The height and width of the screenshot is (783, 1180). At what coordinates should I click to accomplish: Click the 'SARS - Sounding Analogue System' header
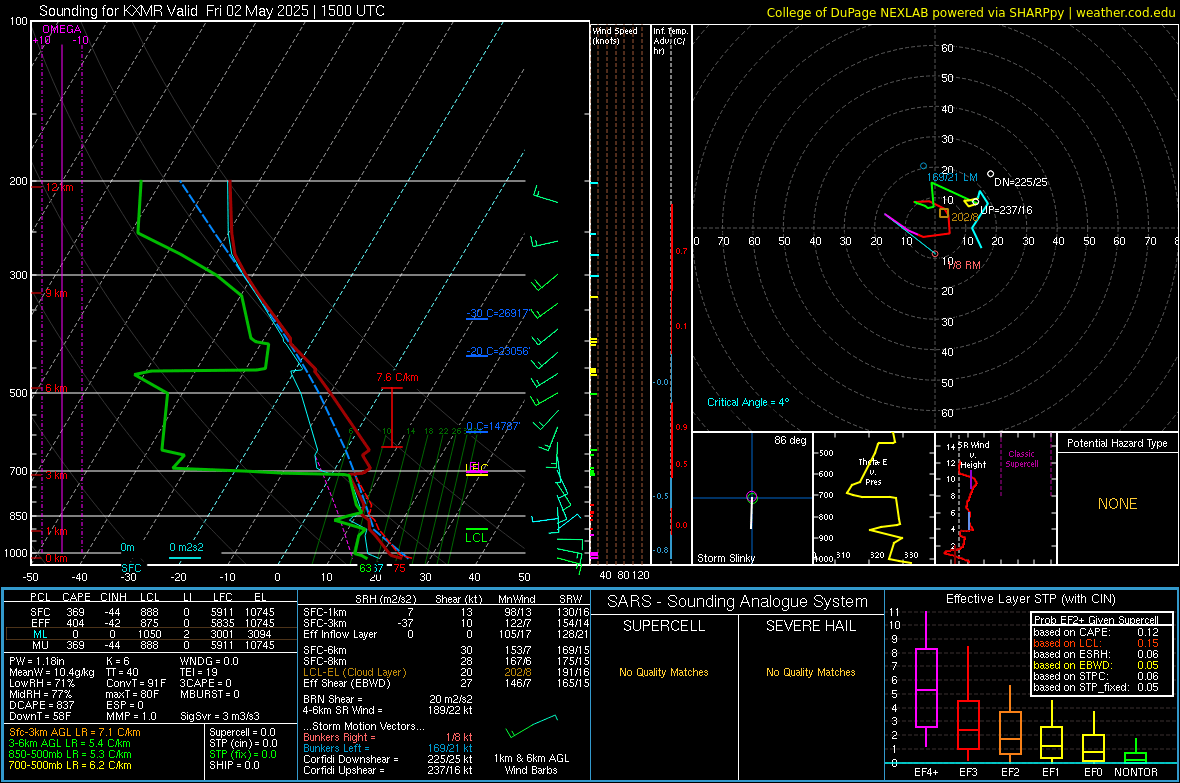[738, 602]
